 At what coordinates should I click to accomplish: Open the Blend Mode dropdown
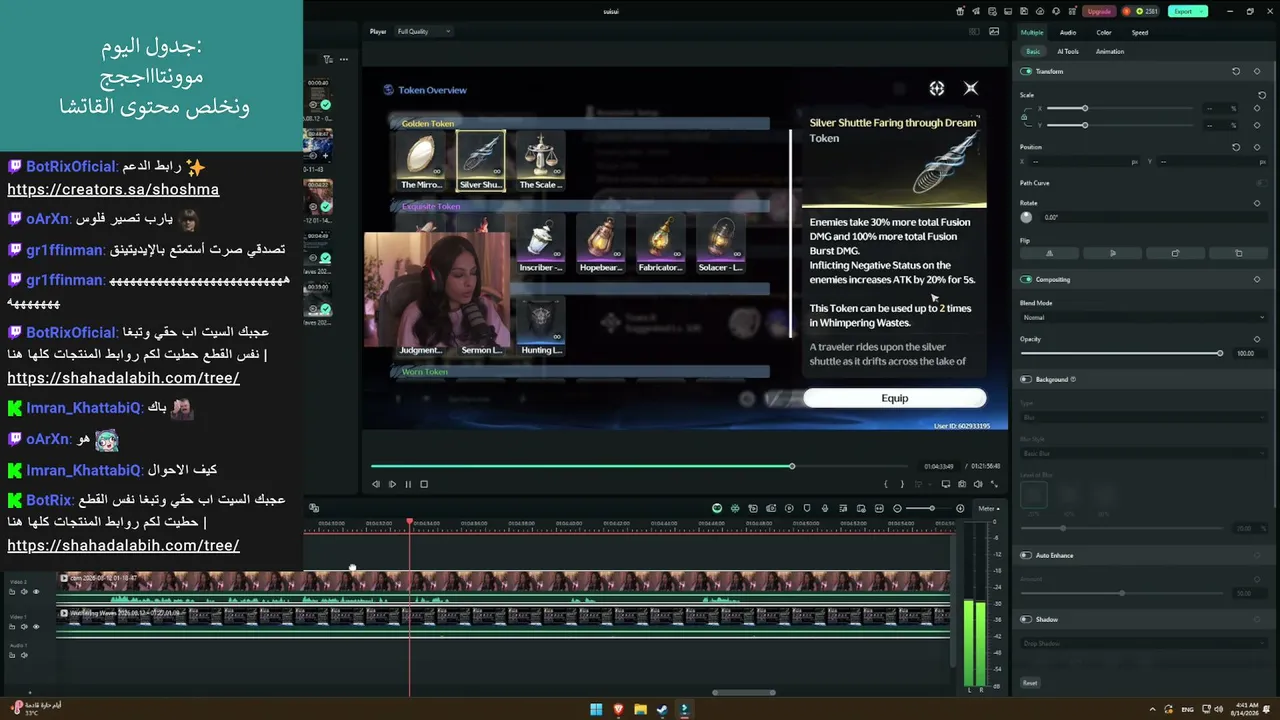coord(1143,317)
